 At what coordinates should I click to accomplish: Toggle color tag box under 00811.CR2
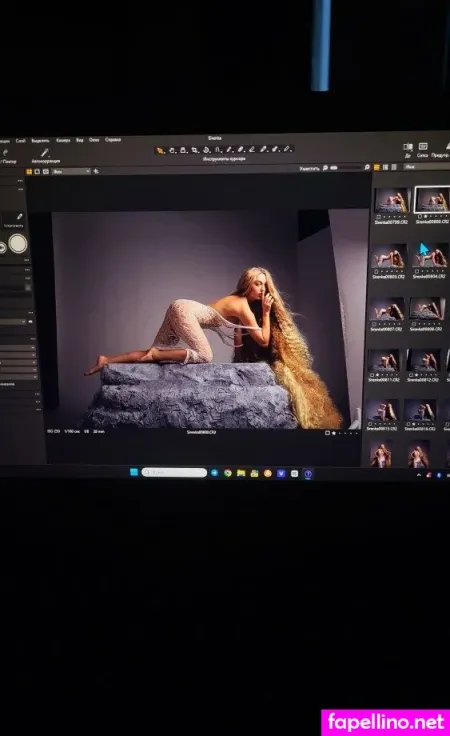coord(372,375)
